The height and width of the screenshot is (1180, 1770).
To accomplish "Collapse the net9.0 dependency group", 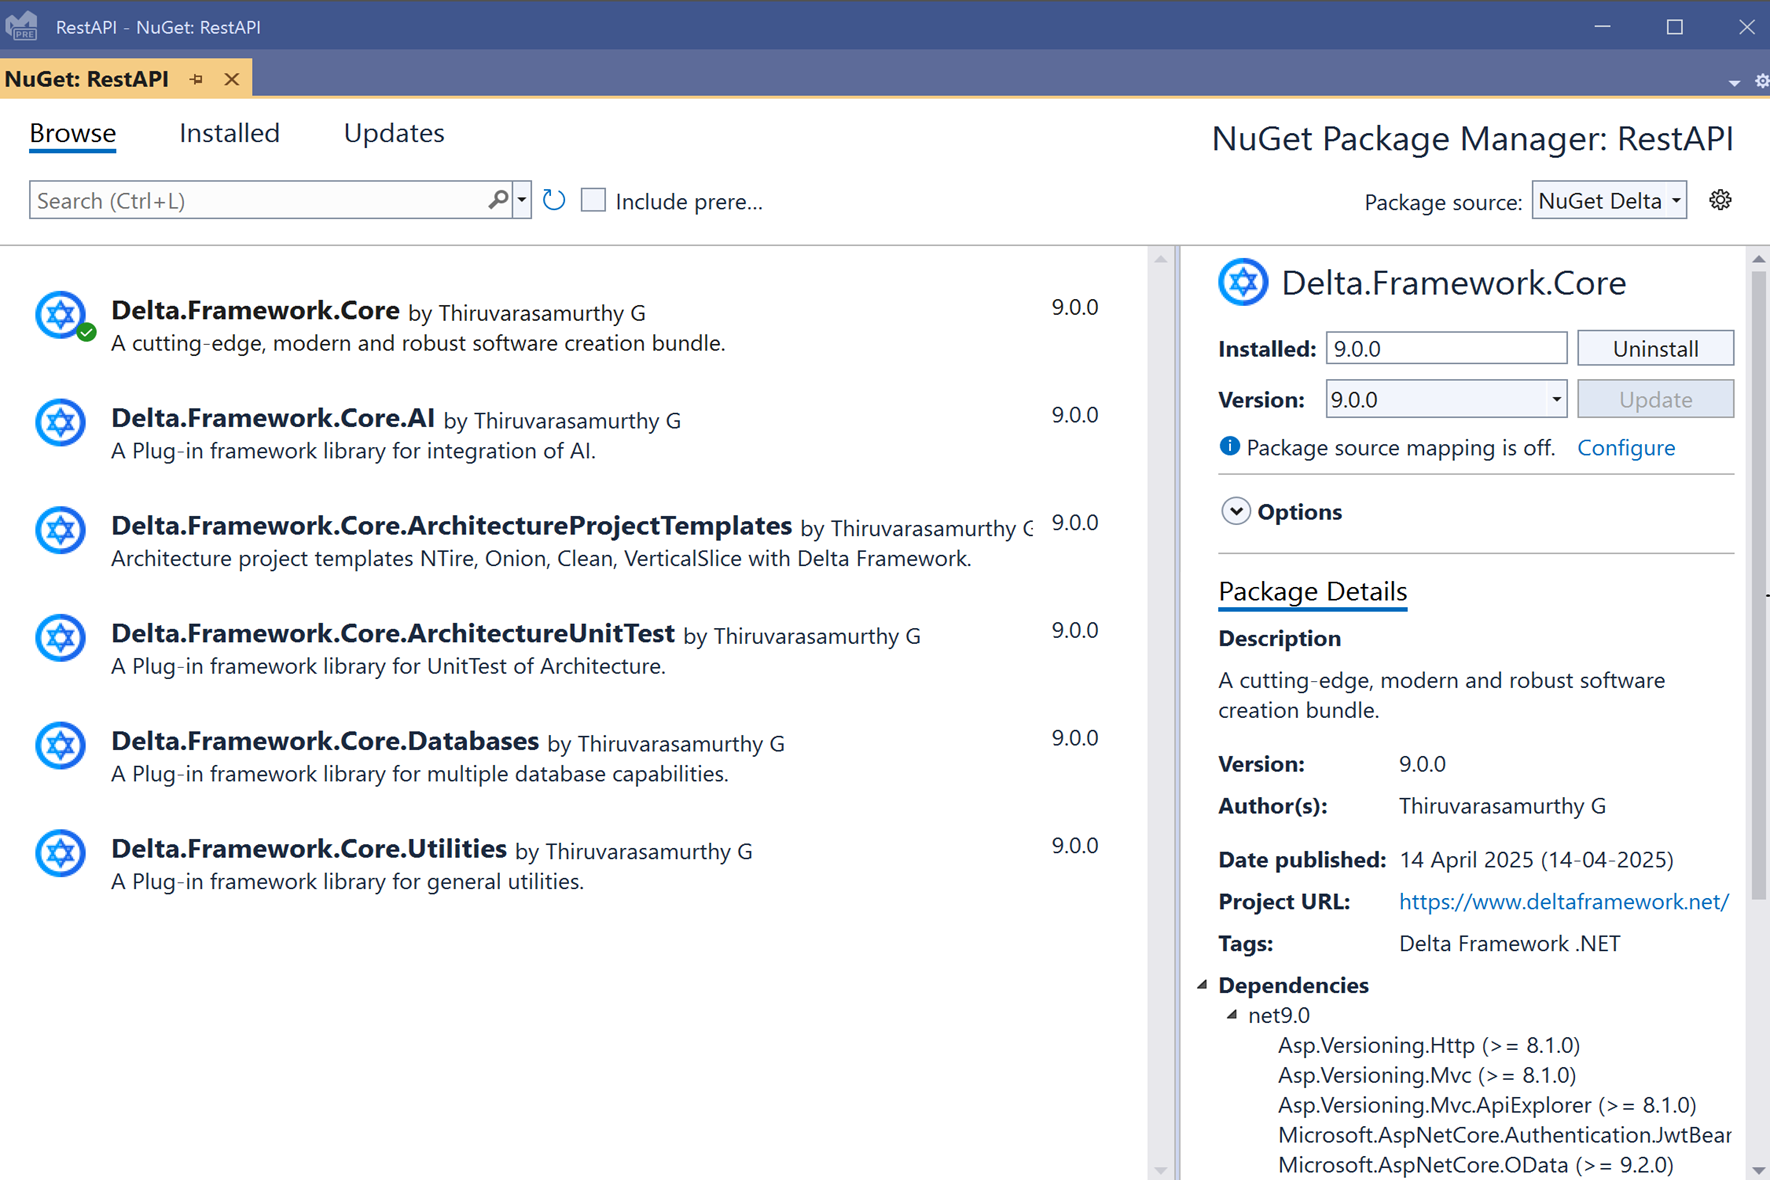I will (x=1233, y=1015).
